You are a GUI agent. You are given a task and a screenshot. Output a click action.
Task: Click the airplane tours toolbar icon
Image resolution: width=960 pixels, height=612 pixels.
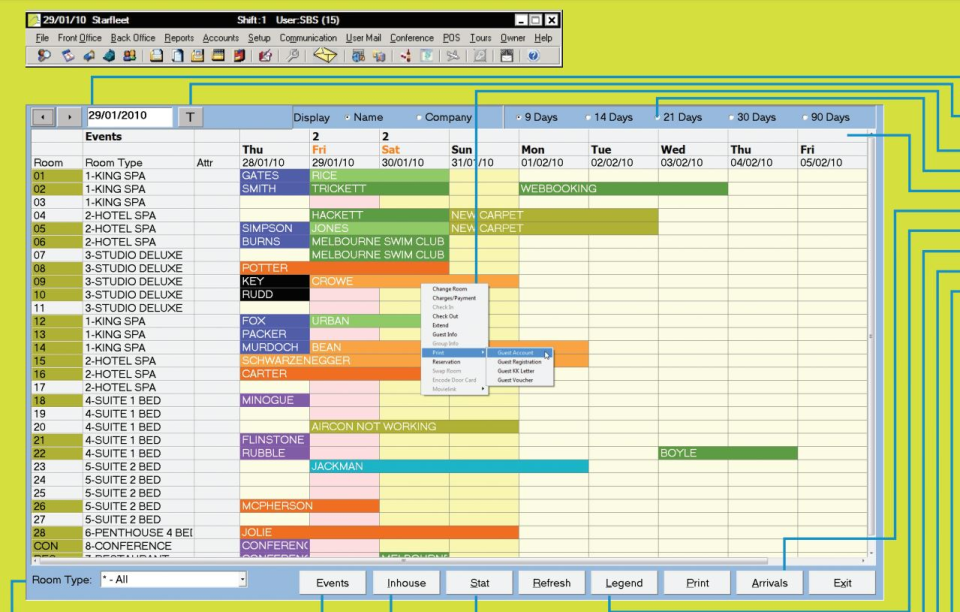pos(452,56)
